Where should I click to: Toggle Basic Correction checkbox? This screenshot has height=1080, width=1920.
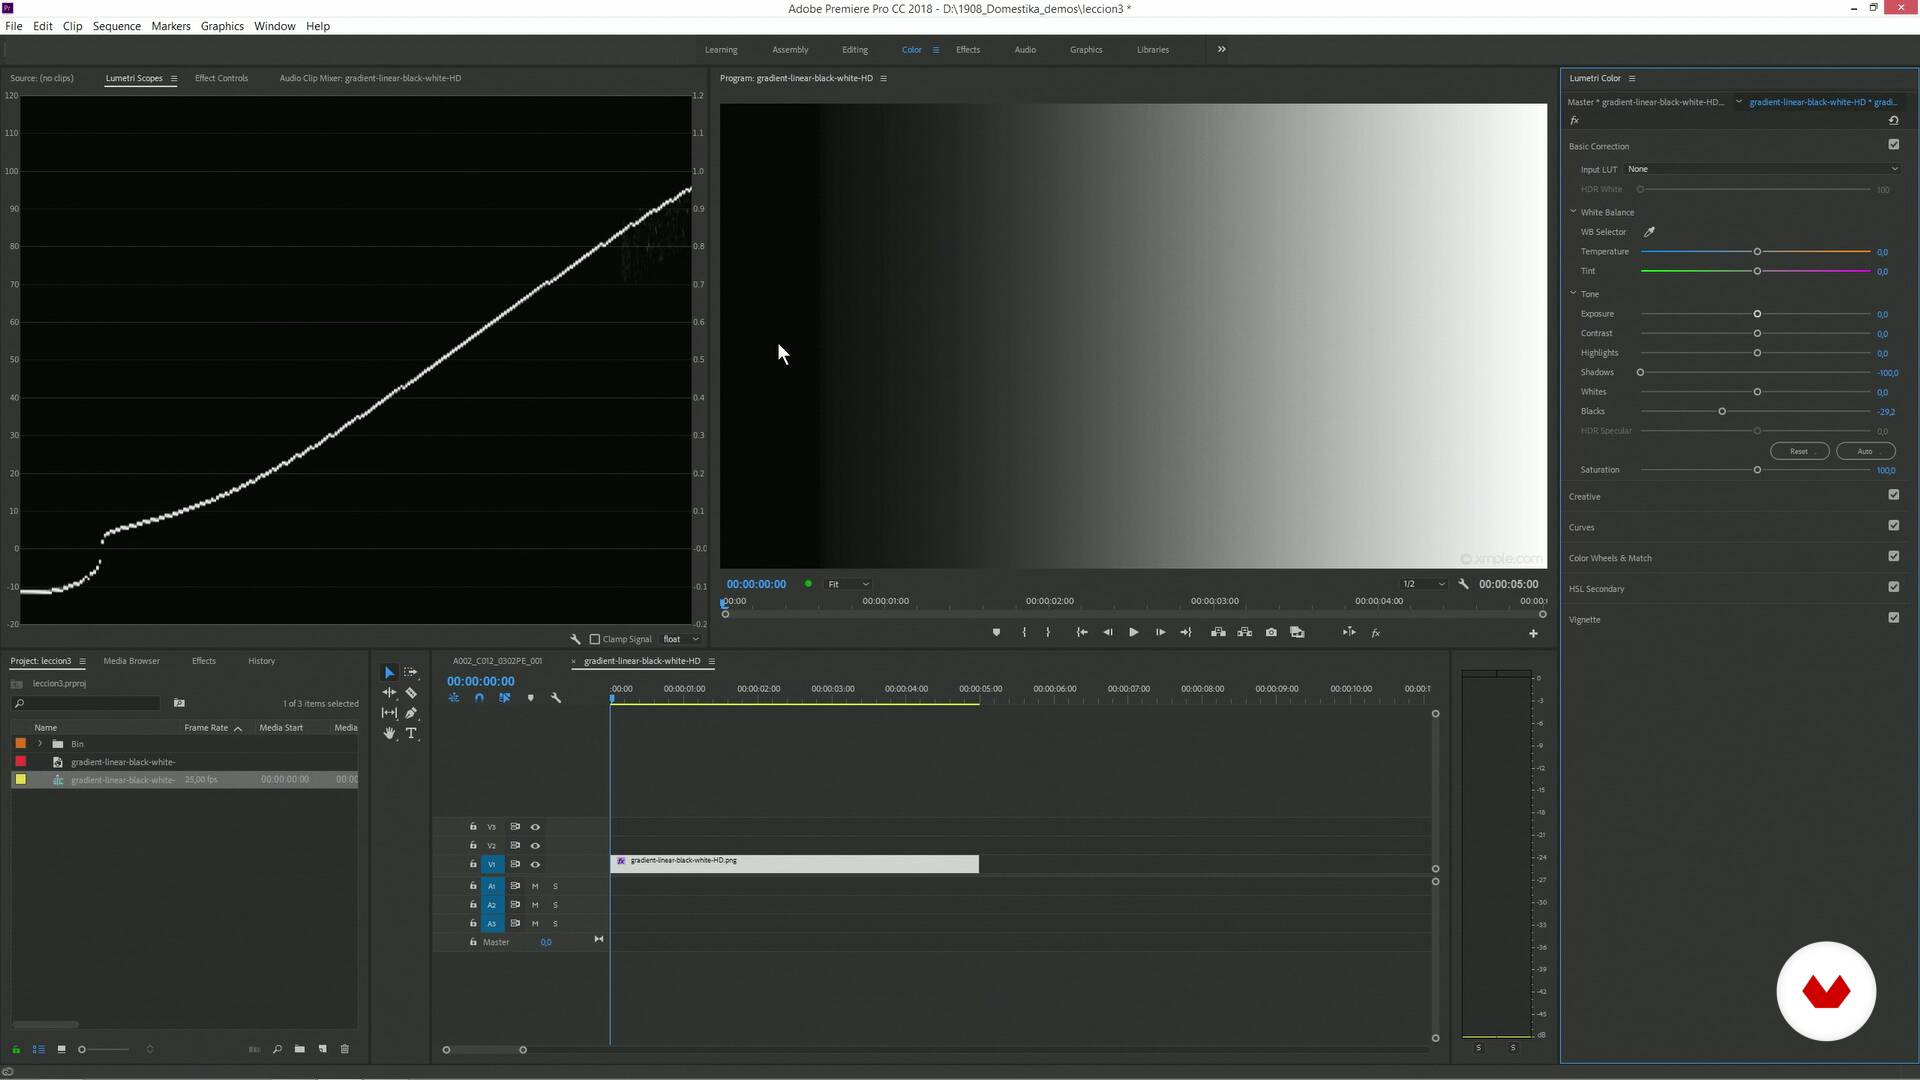[1893, 145]
